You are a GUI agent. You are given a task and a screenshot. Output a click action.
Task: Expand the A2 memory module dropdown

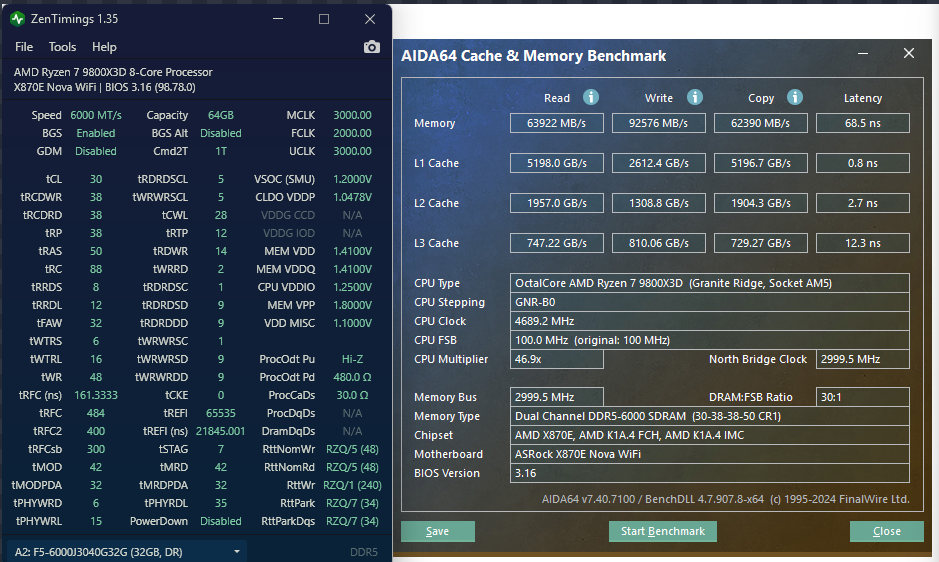[x=127, y=552]
